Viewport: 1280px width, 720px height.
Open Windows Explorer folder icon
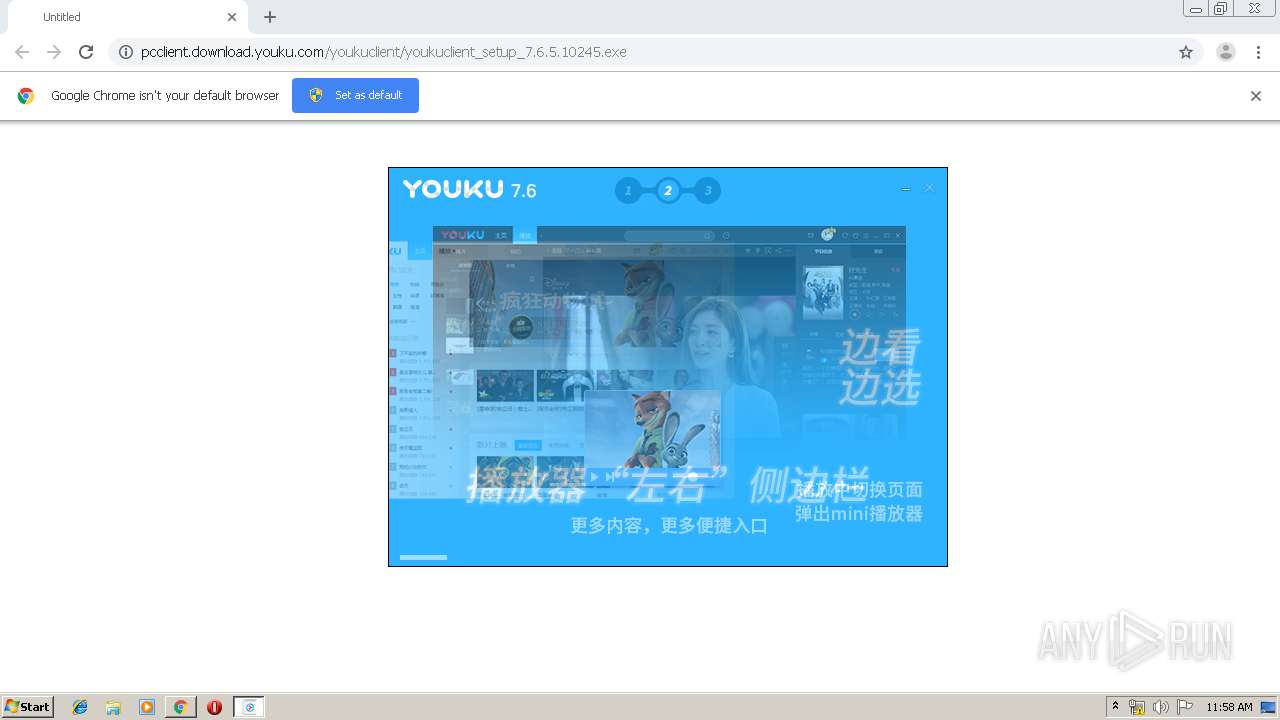pos(113,707)
